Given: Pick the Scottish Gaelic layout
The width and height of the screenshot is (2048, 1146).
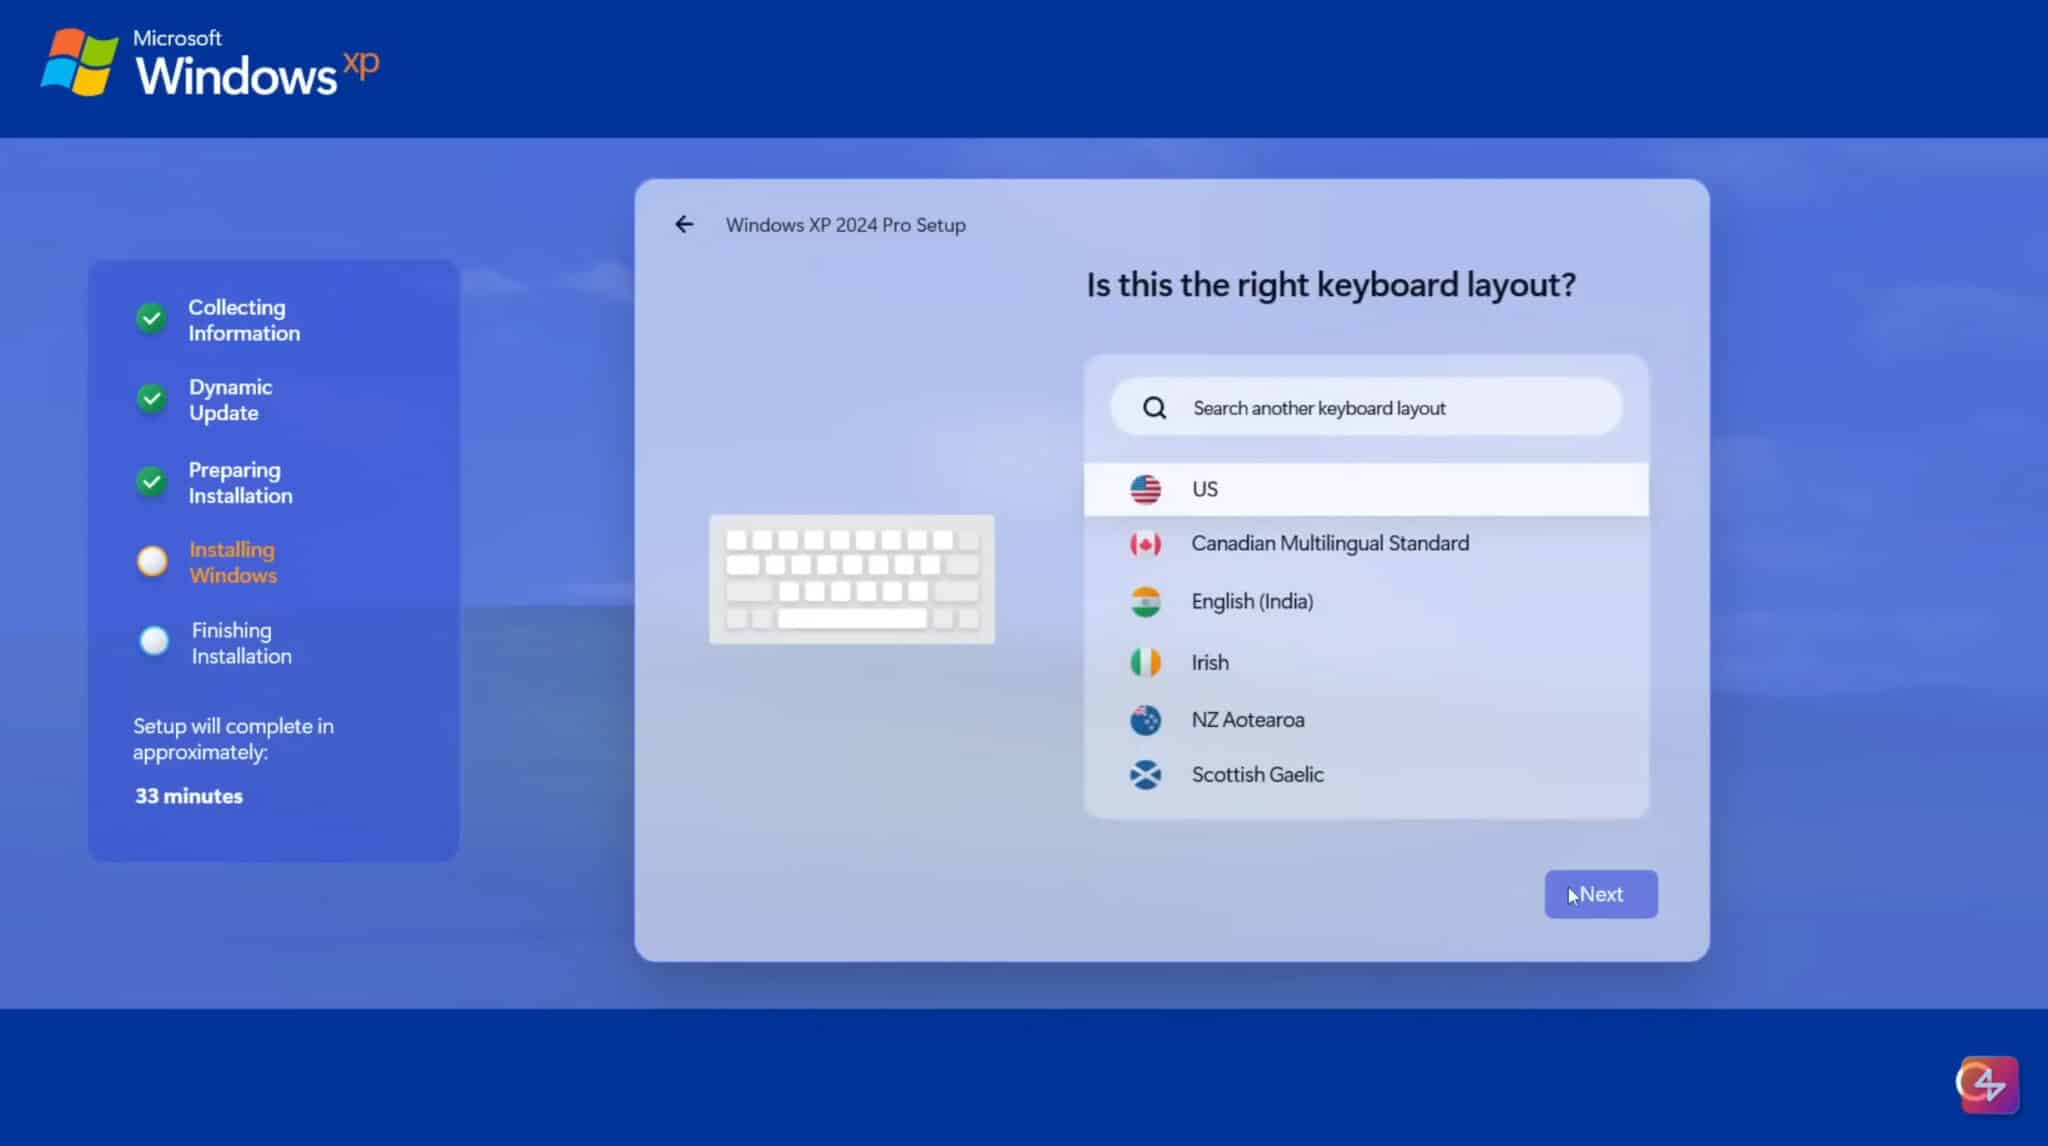Looking at the screenshot, I should (1366, 775).
